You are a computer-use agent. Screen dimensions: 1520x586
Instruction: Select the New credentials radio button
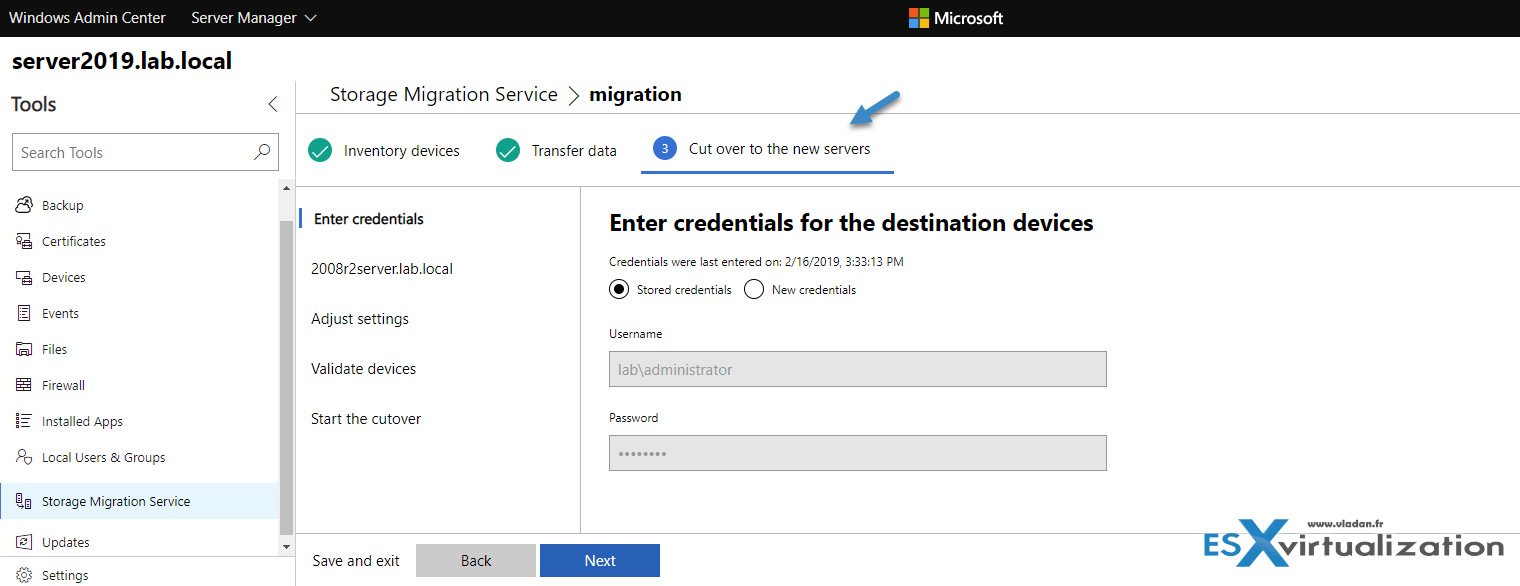pos(754,289)
